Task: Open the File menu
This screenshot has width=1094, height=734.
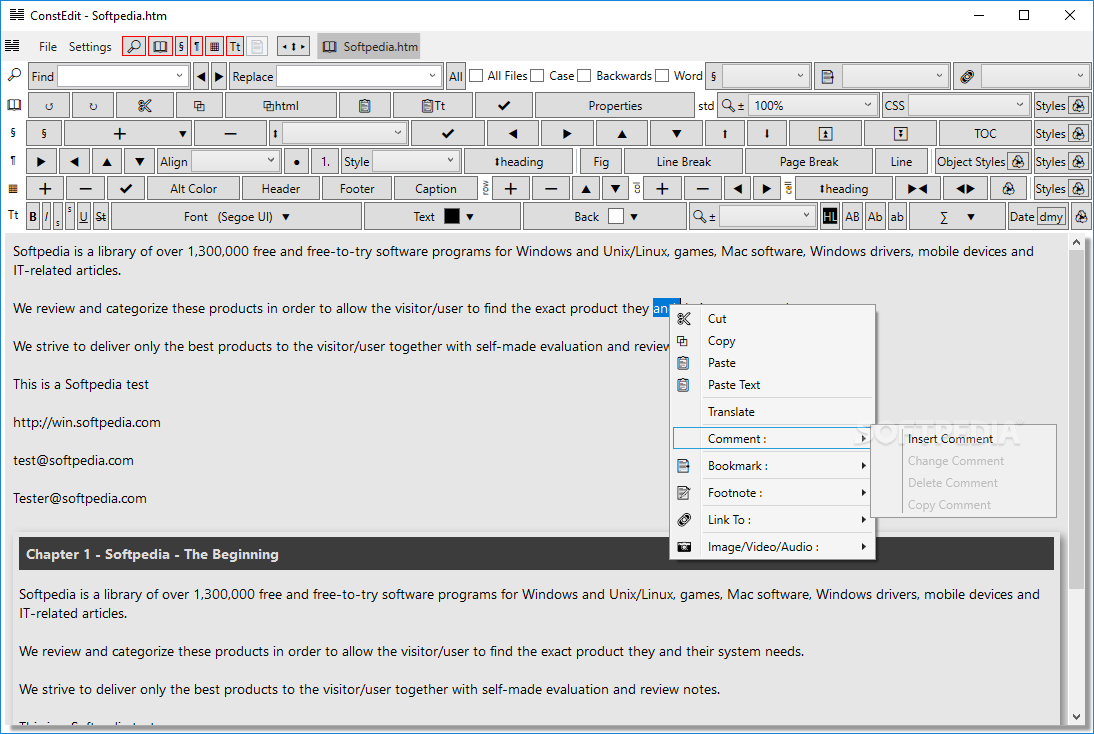Action: pos(48,47)
